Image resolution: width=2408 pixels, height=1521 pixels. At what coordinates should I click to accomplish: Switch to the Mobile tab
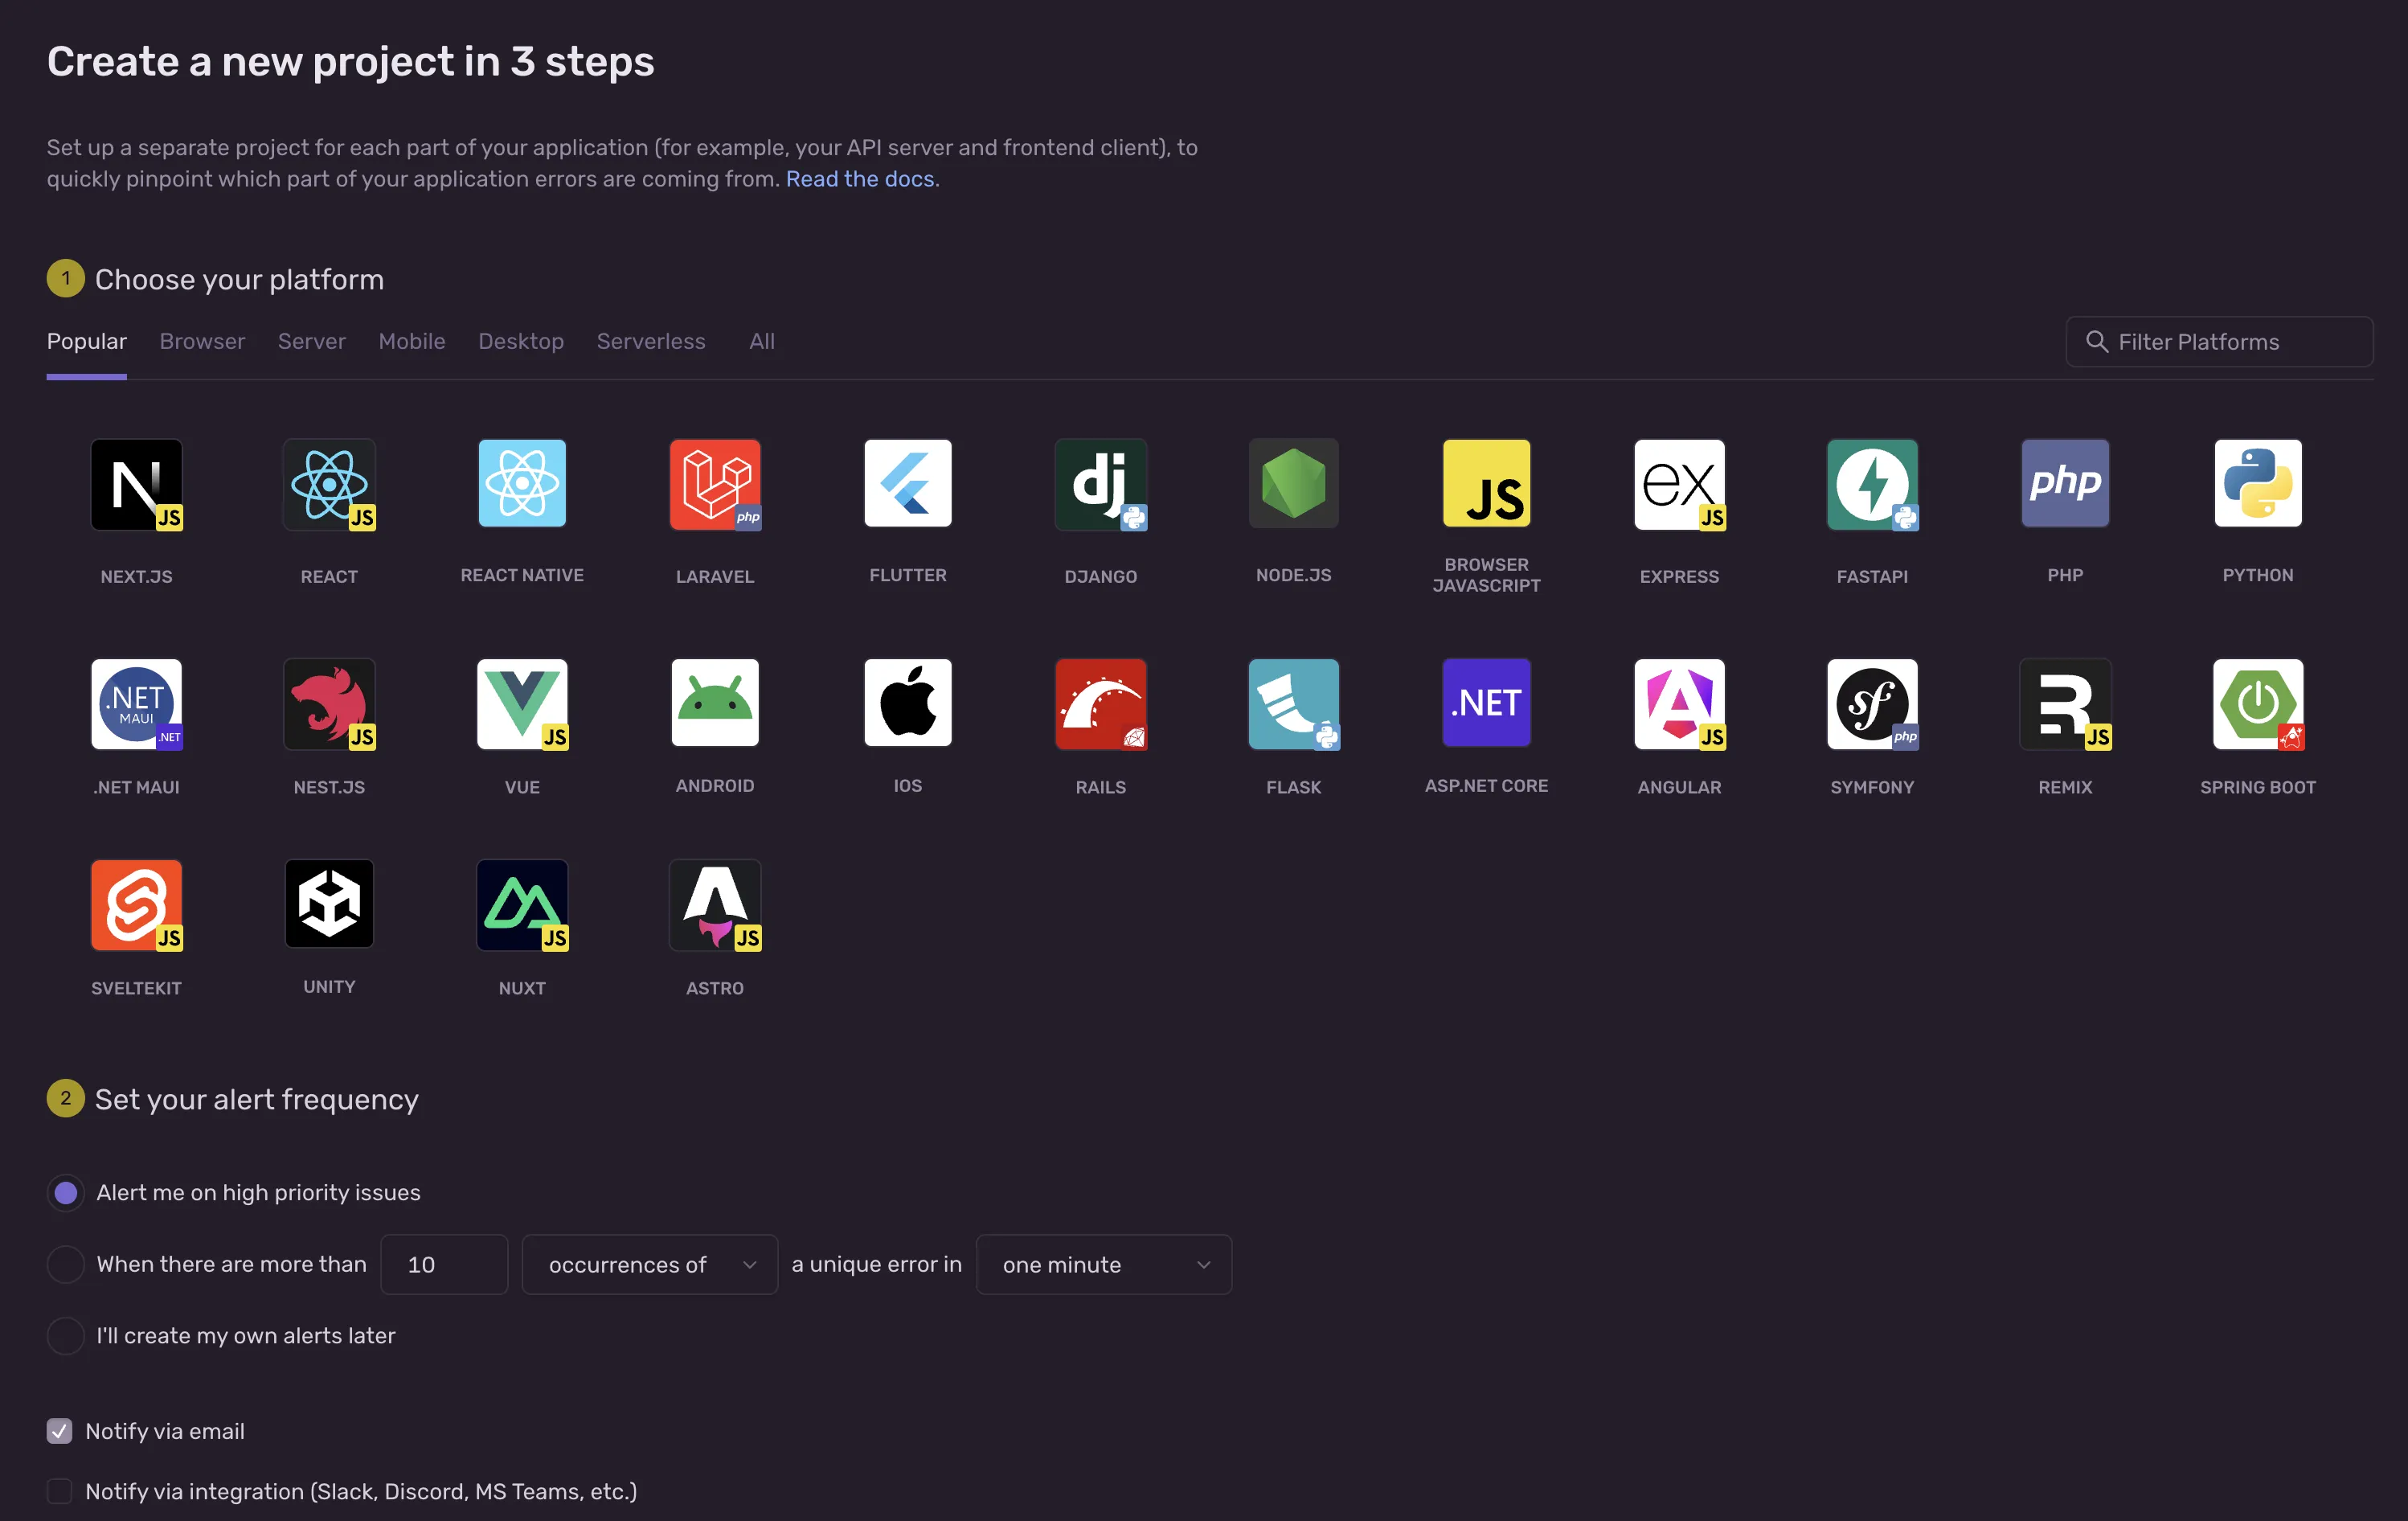pos(412,342)
